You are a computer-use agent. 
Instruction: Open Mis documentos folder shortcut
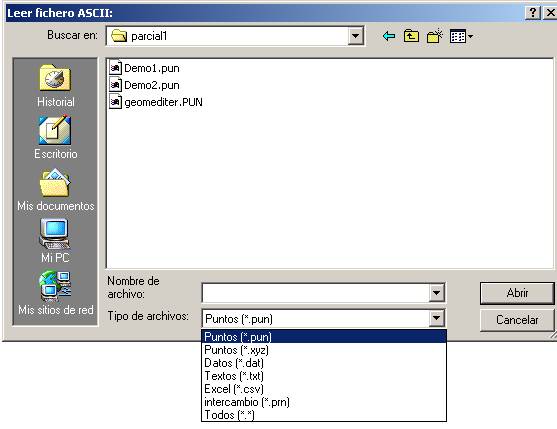pos(55,190)
